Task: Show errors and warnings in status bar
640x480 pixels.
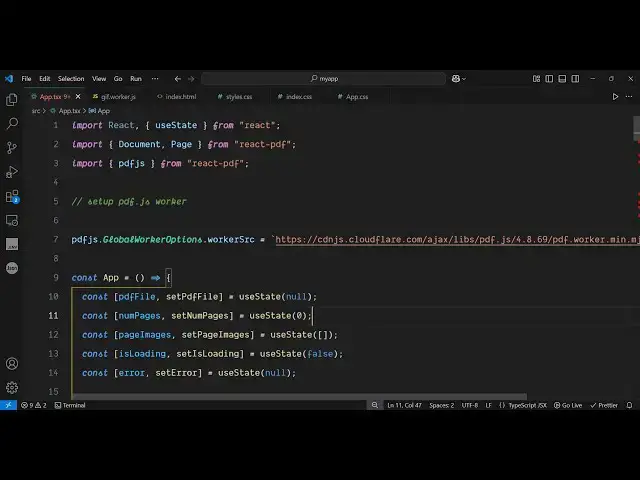Action: pos(33,405)
